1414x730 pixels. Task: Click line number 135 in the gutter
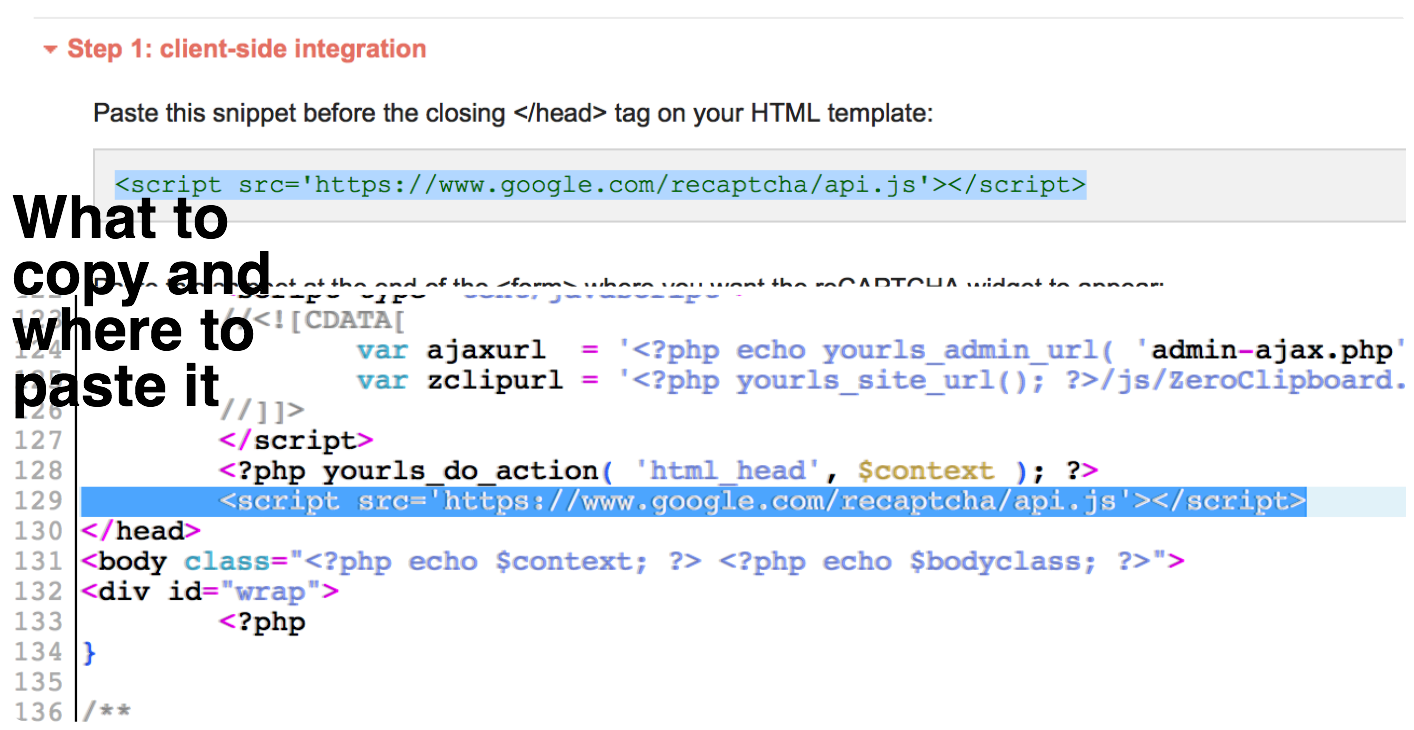tap(39, 682)
